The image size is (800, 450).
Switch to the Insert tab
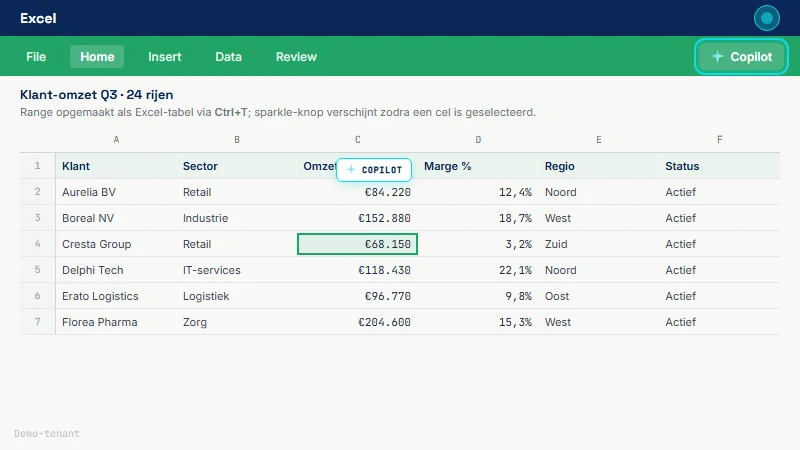click(165, 57)
